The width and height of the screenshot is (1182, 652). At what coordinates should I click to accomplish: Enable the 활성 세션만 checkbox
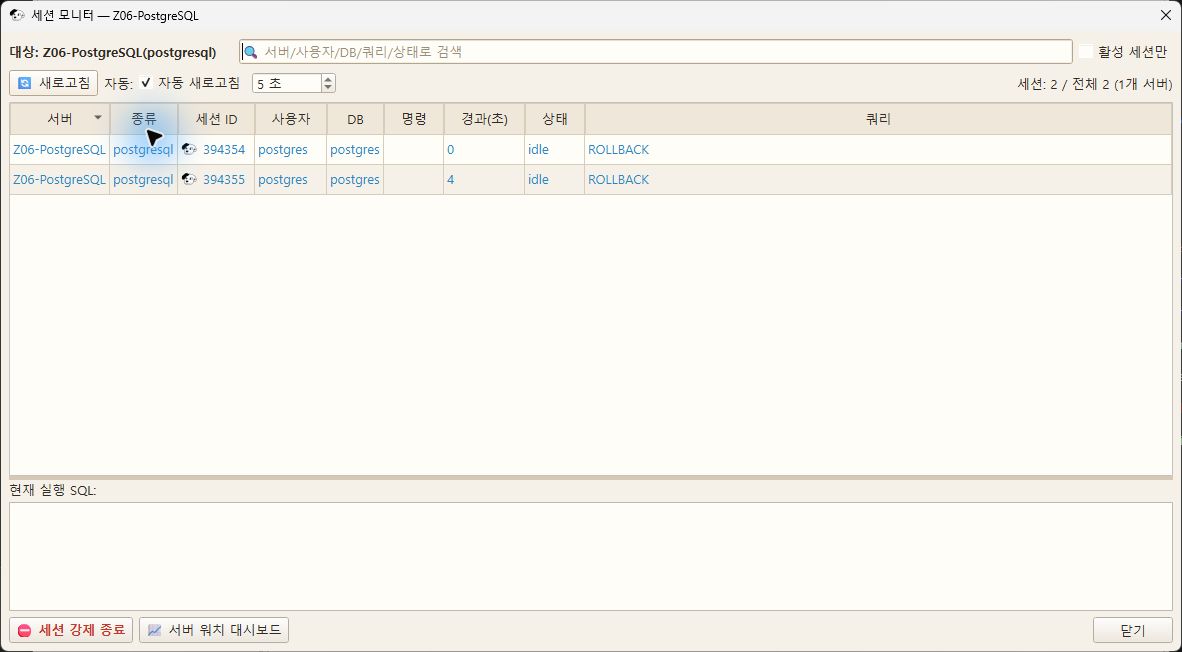[x=1086, y=52]
